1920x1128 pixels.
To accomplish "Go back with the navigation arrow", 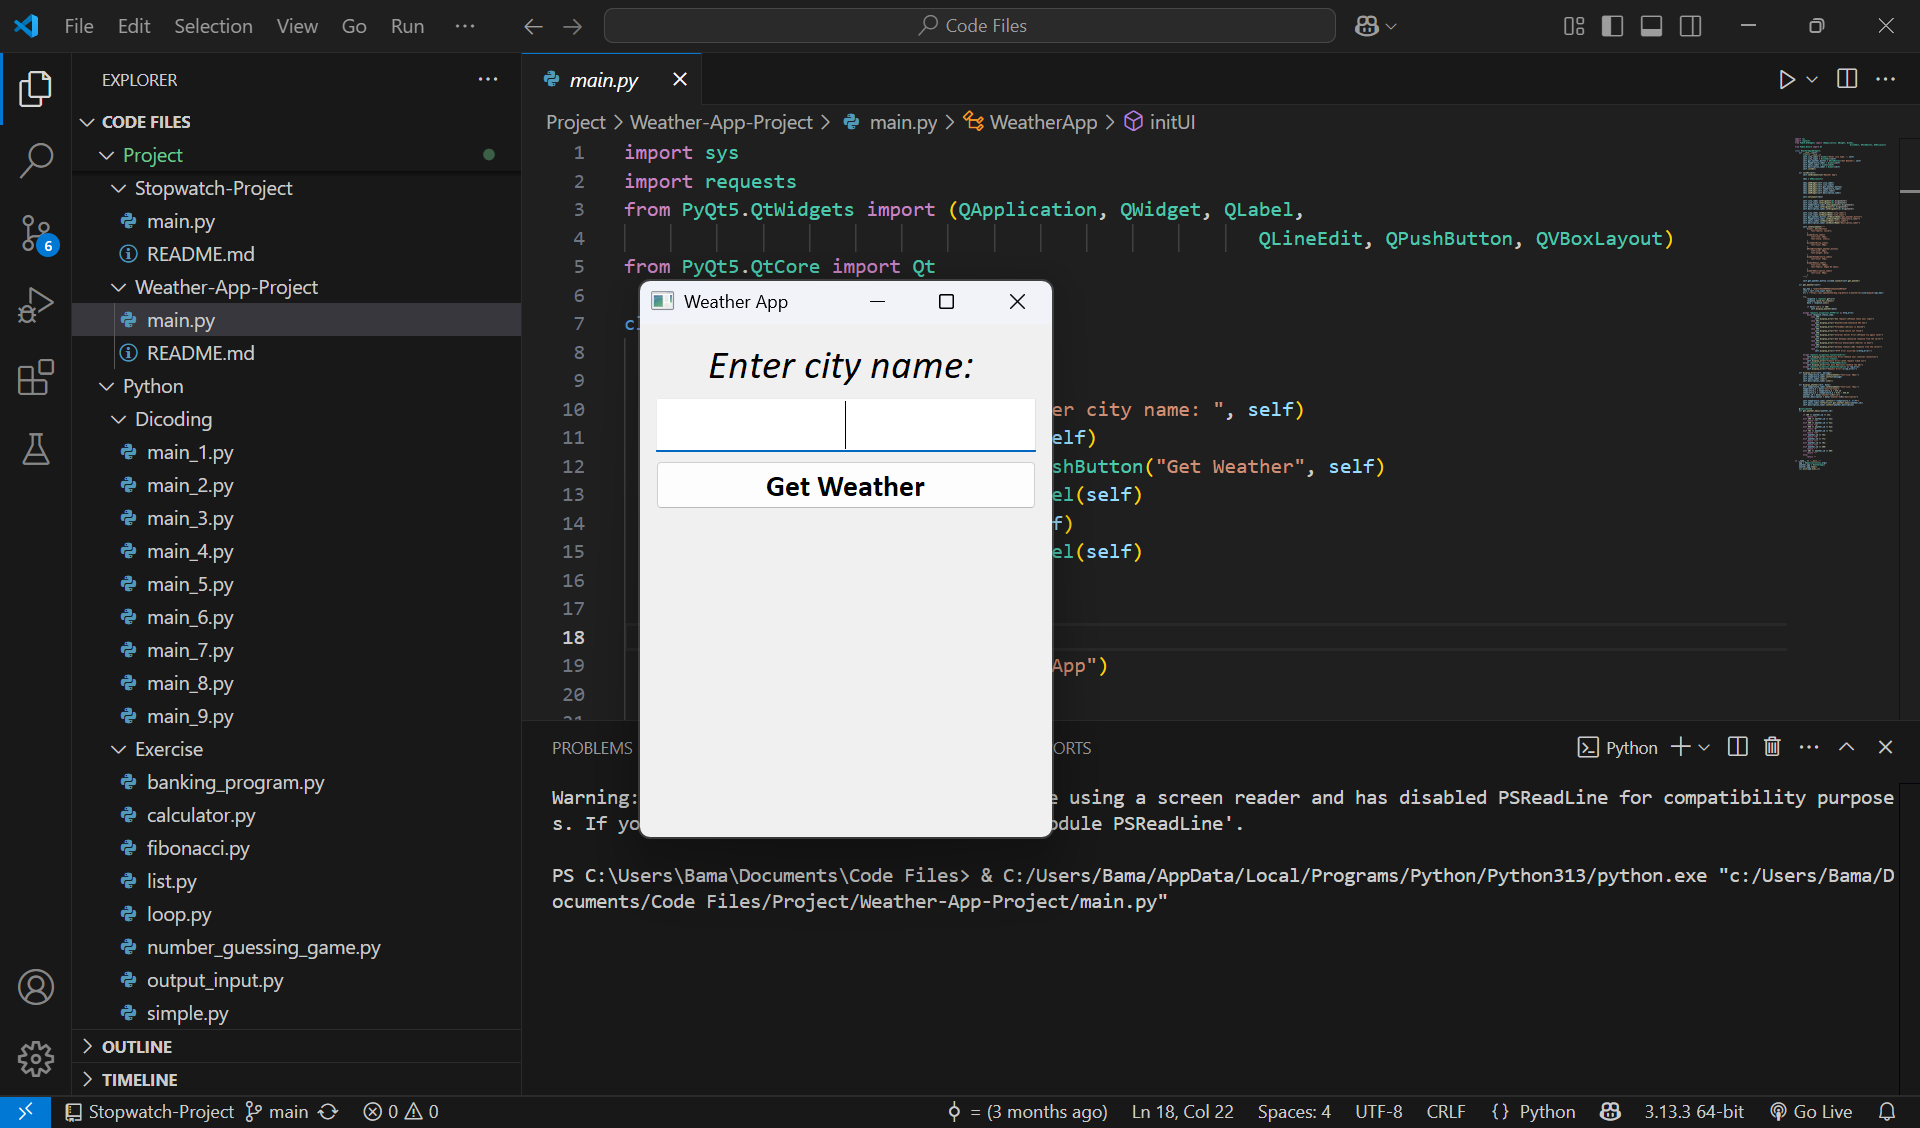I will click(534, 26).
